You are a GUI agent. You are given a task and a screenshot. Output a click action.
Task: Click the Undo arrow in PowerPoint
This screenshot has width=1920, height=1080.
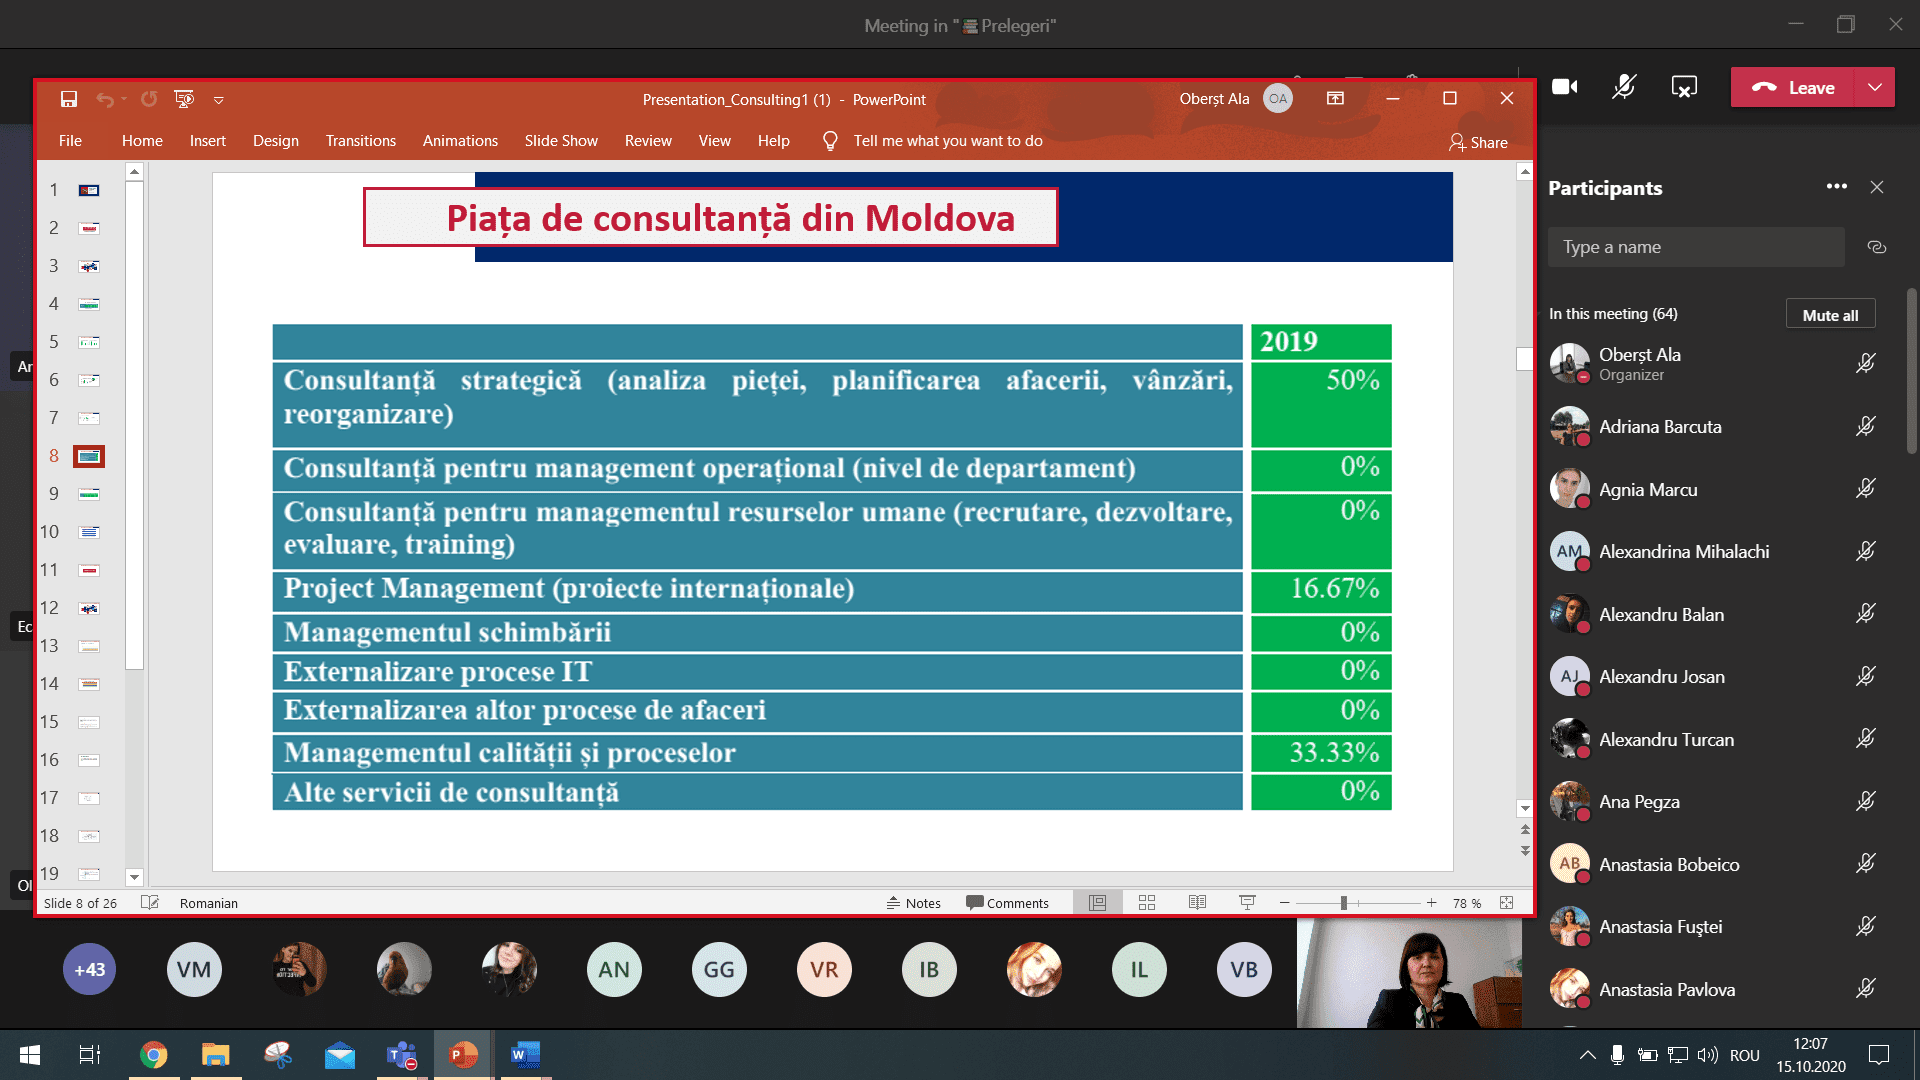tap(104, 99)
